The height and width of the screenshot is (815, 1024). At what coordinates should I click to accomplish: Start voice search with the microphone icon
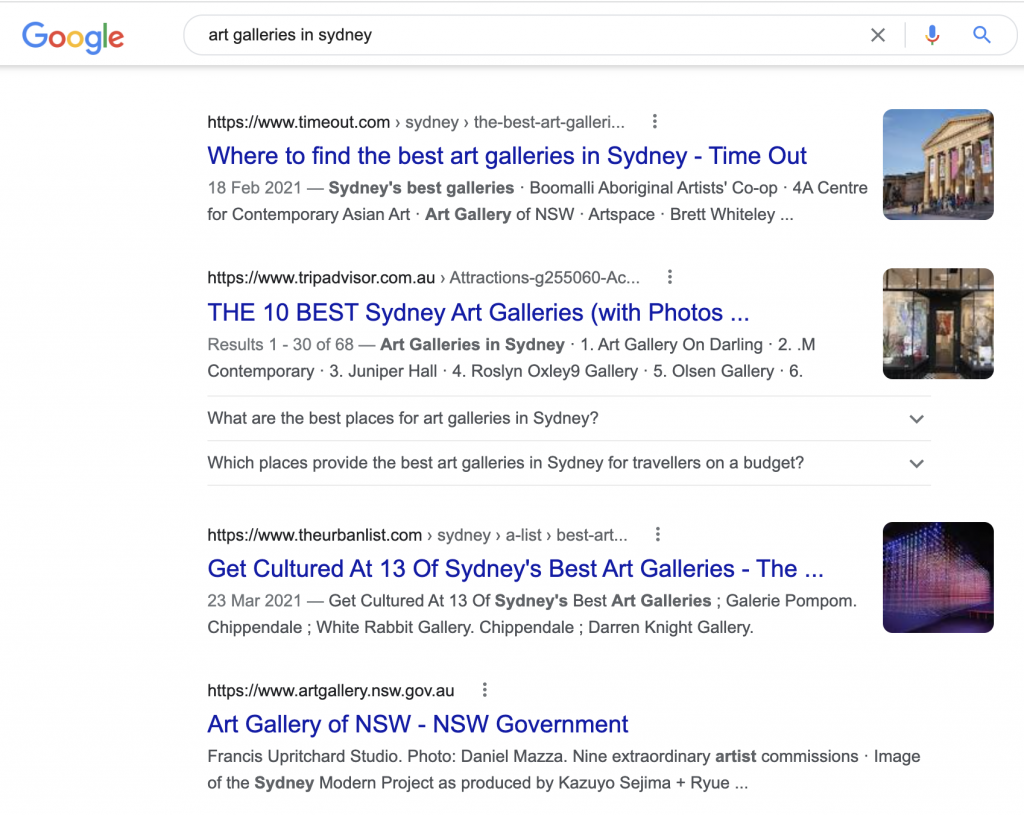[x=932, y=35]
